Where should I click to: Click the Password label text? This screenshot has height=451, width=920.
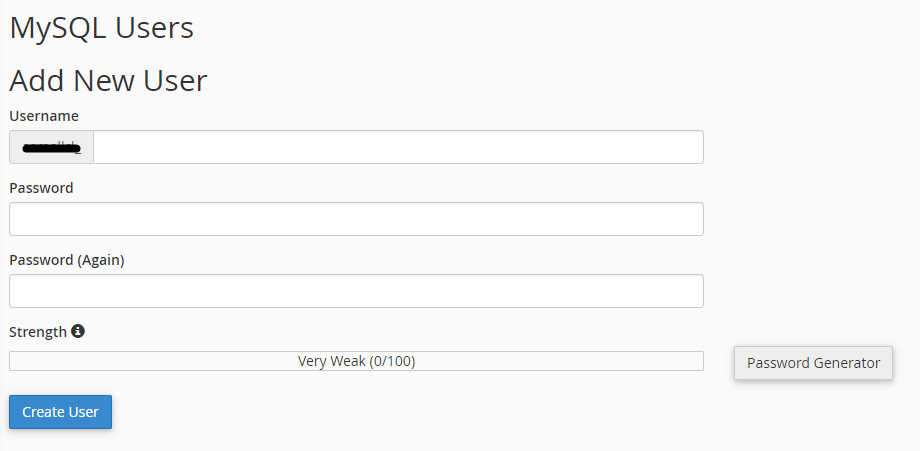click(41, 188)
